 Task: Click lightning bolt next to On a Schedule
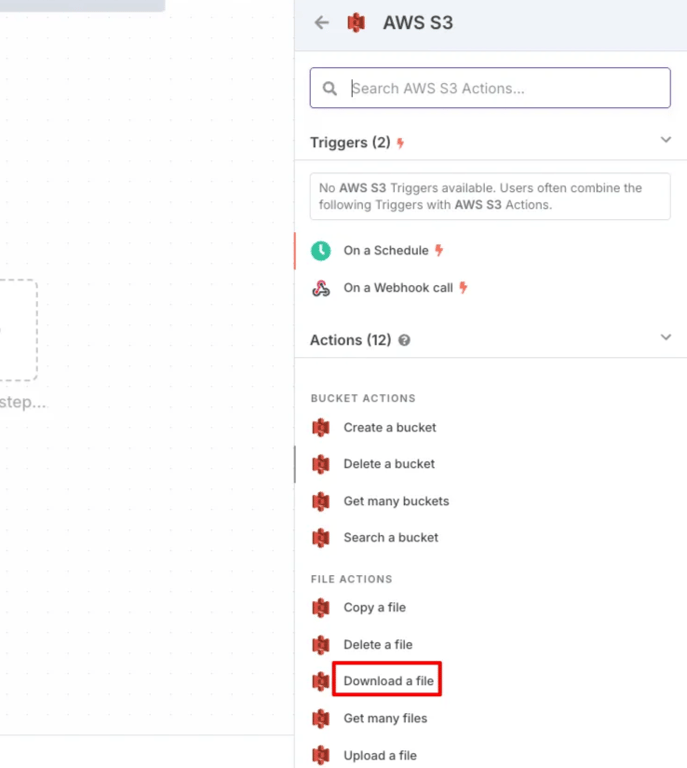click(x=439, y=250)
